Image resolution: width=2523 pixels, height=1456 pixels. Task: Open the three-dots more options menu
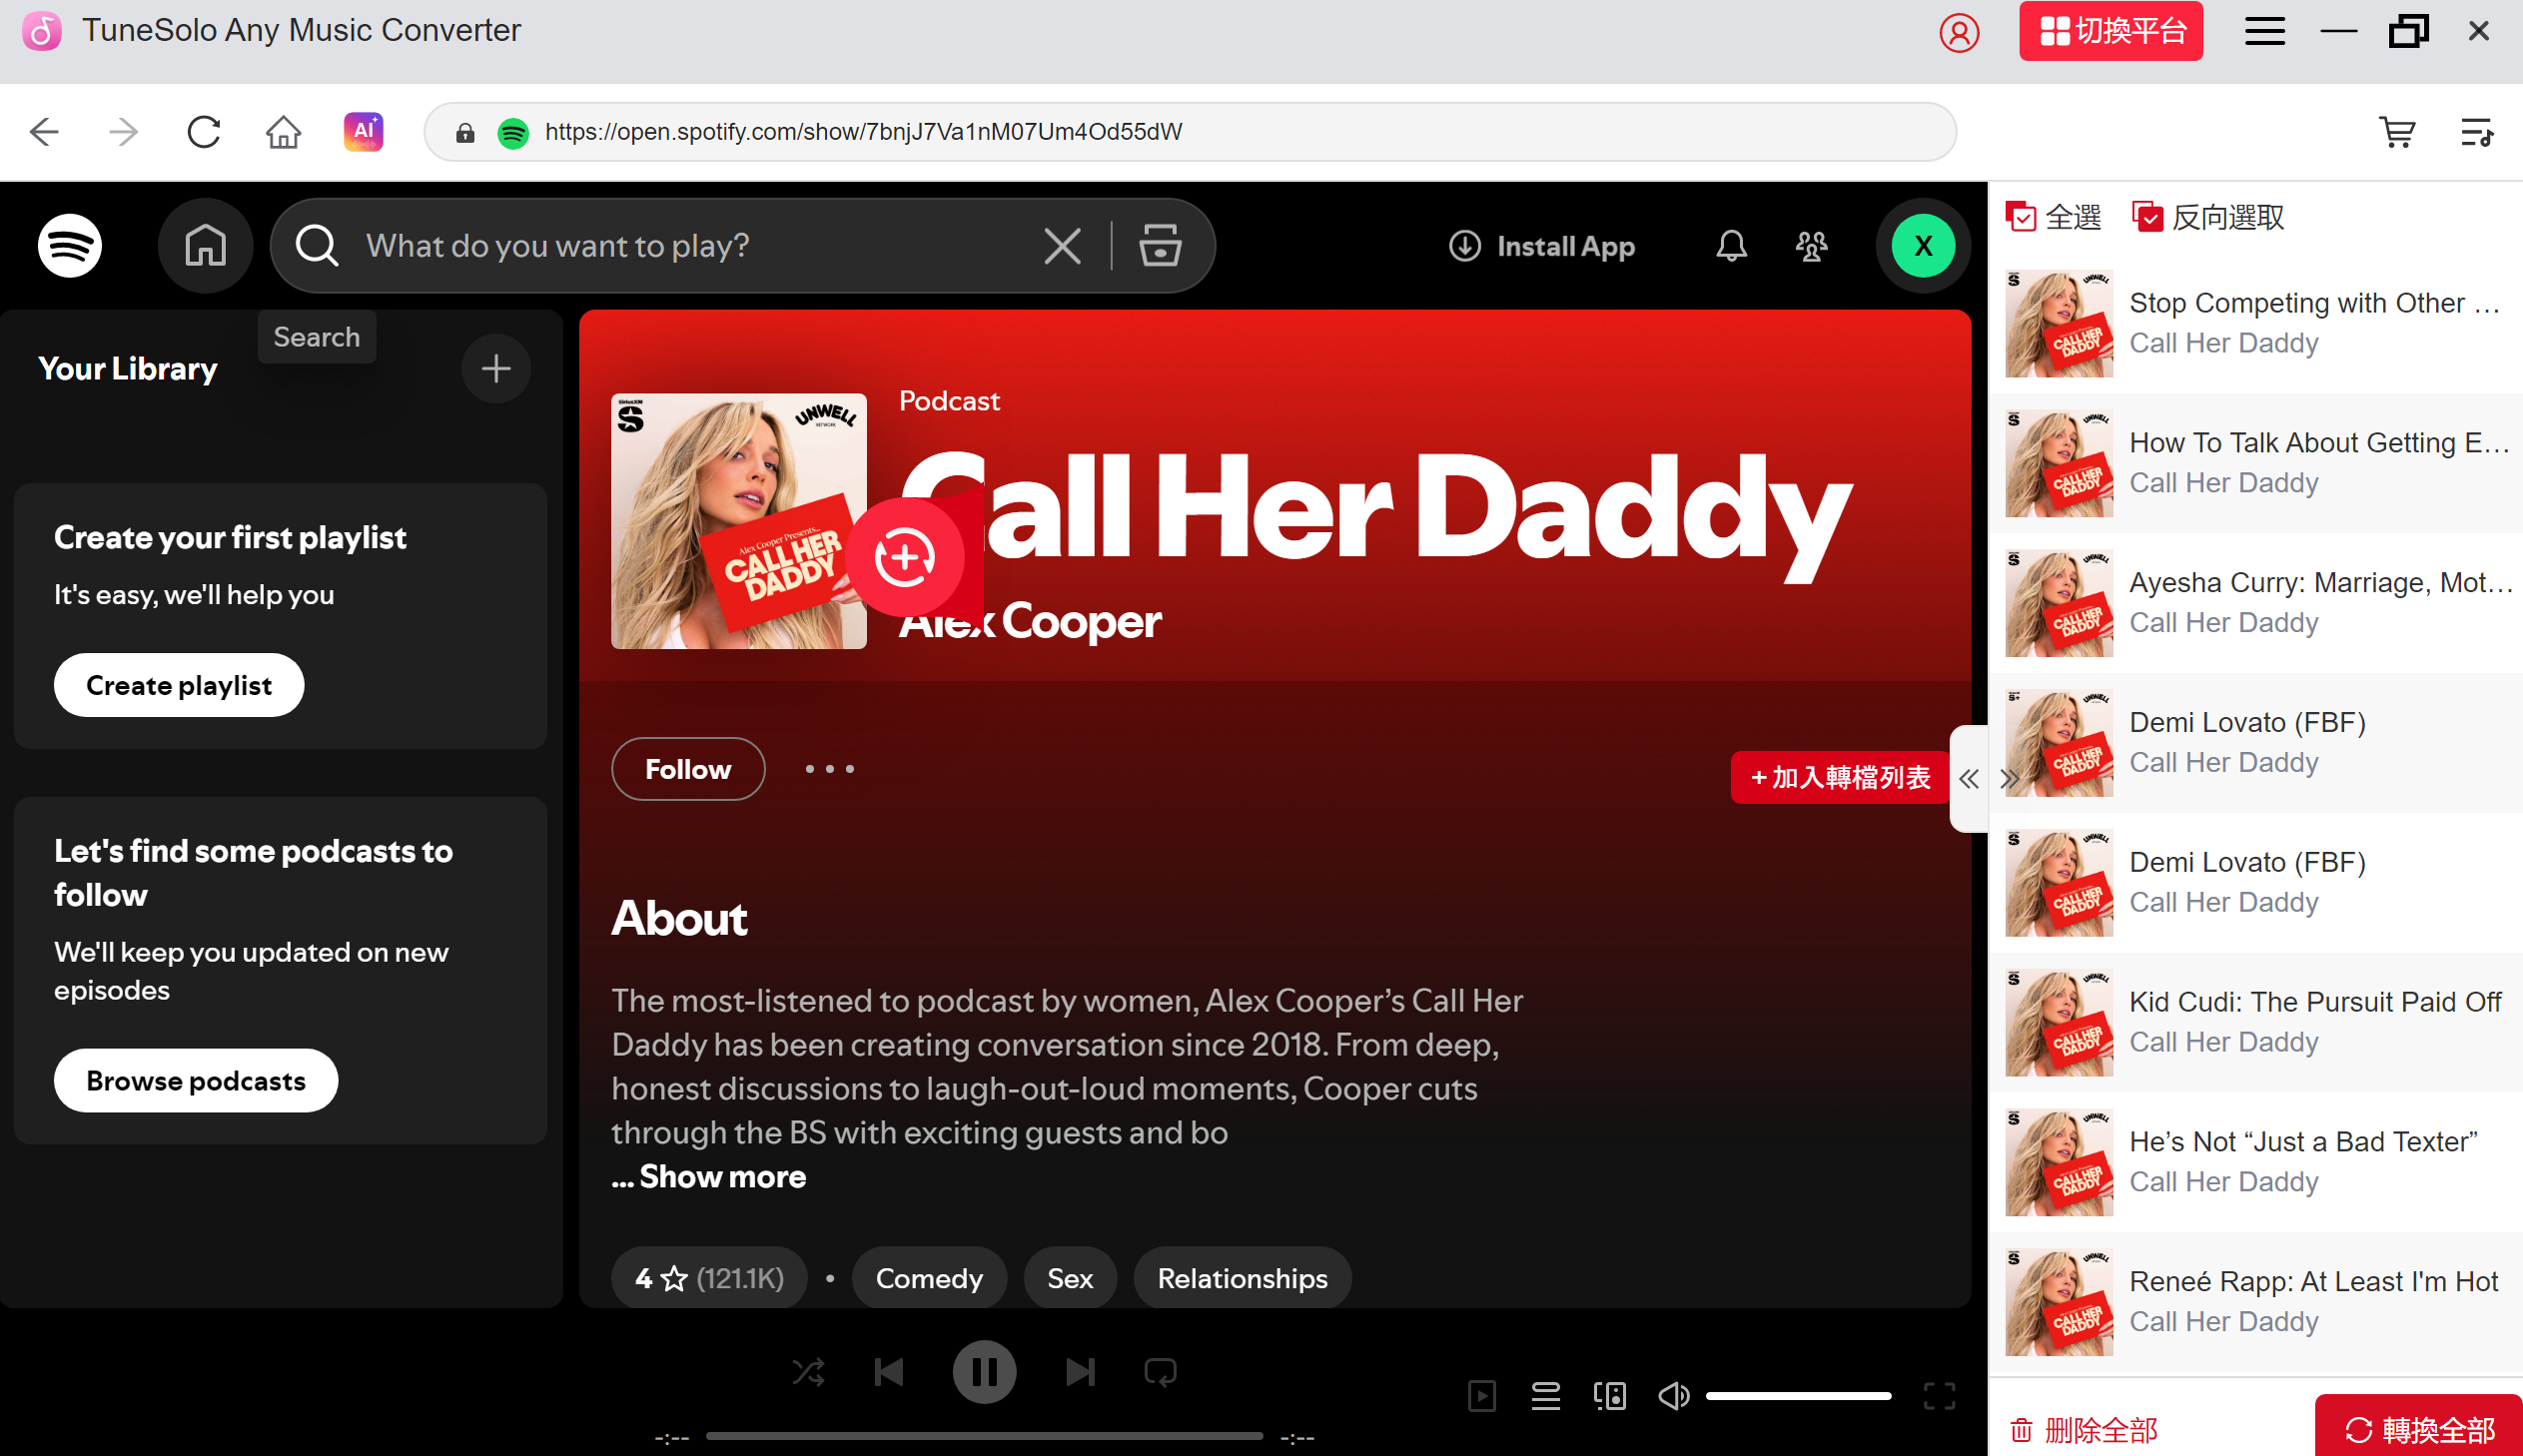click(829, 769)
